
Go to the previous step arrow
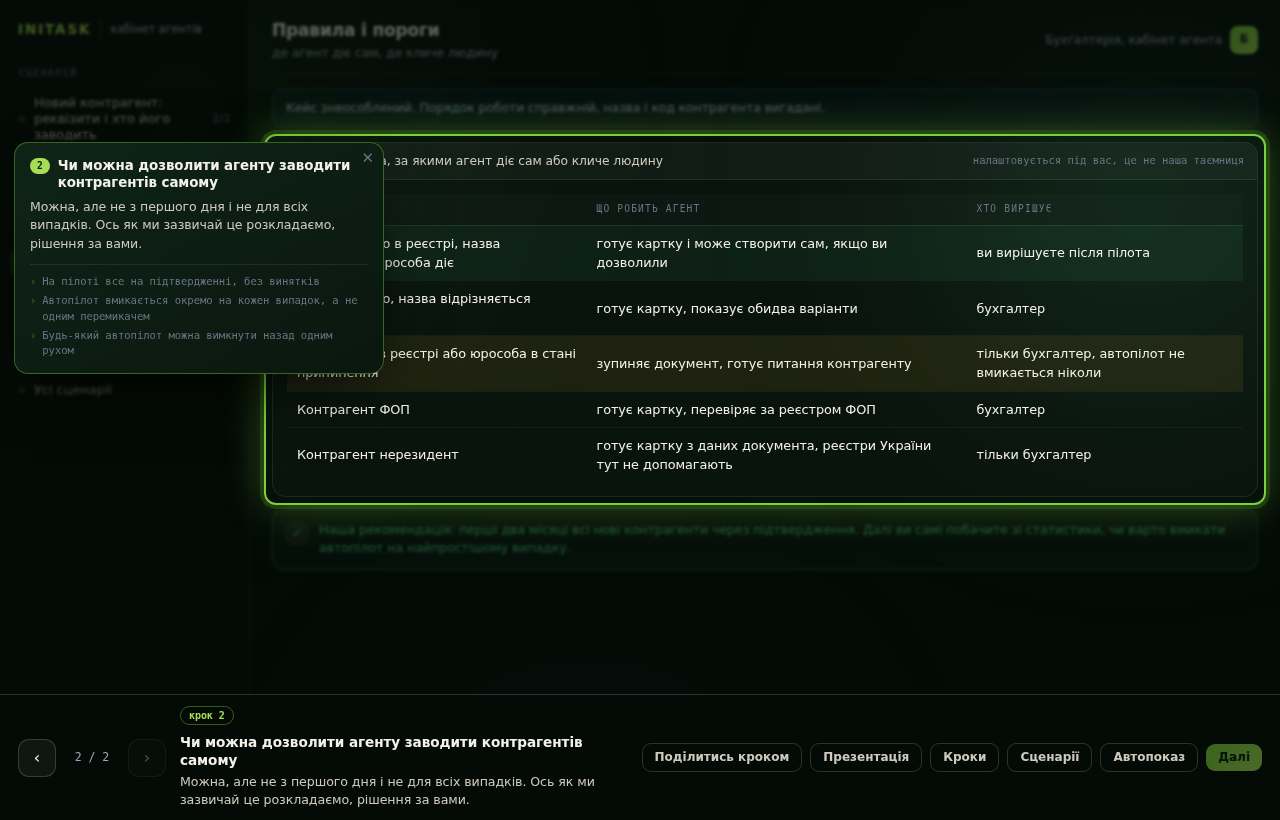[x=37, y=758]
